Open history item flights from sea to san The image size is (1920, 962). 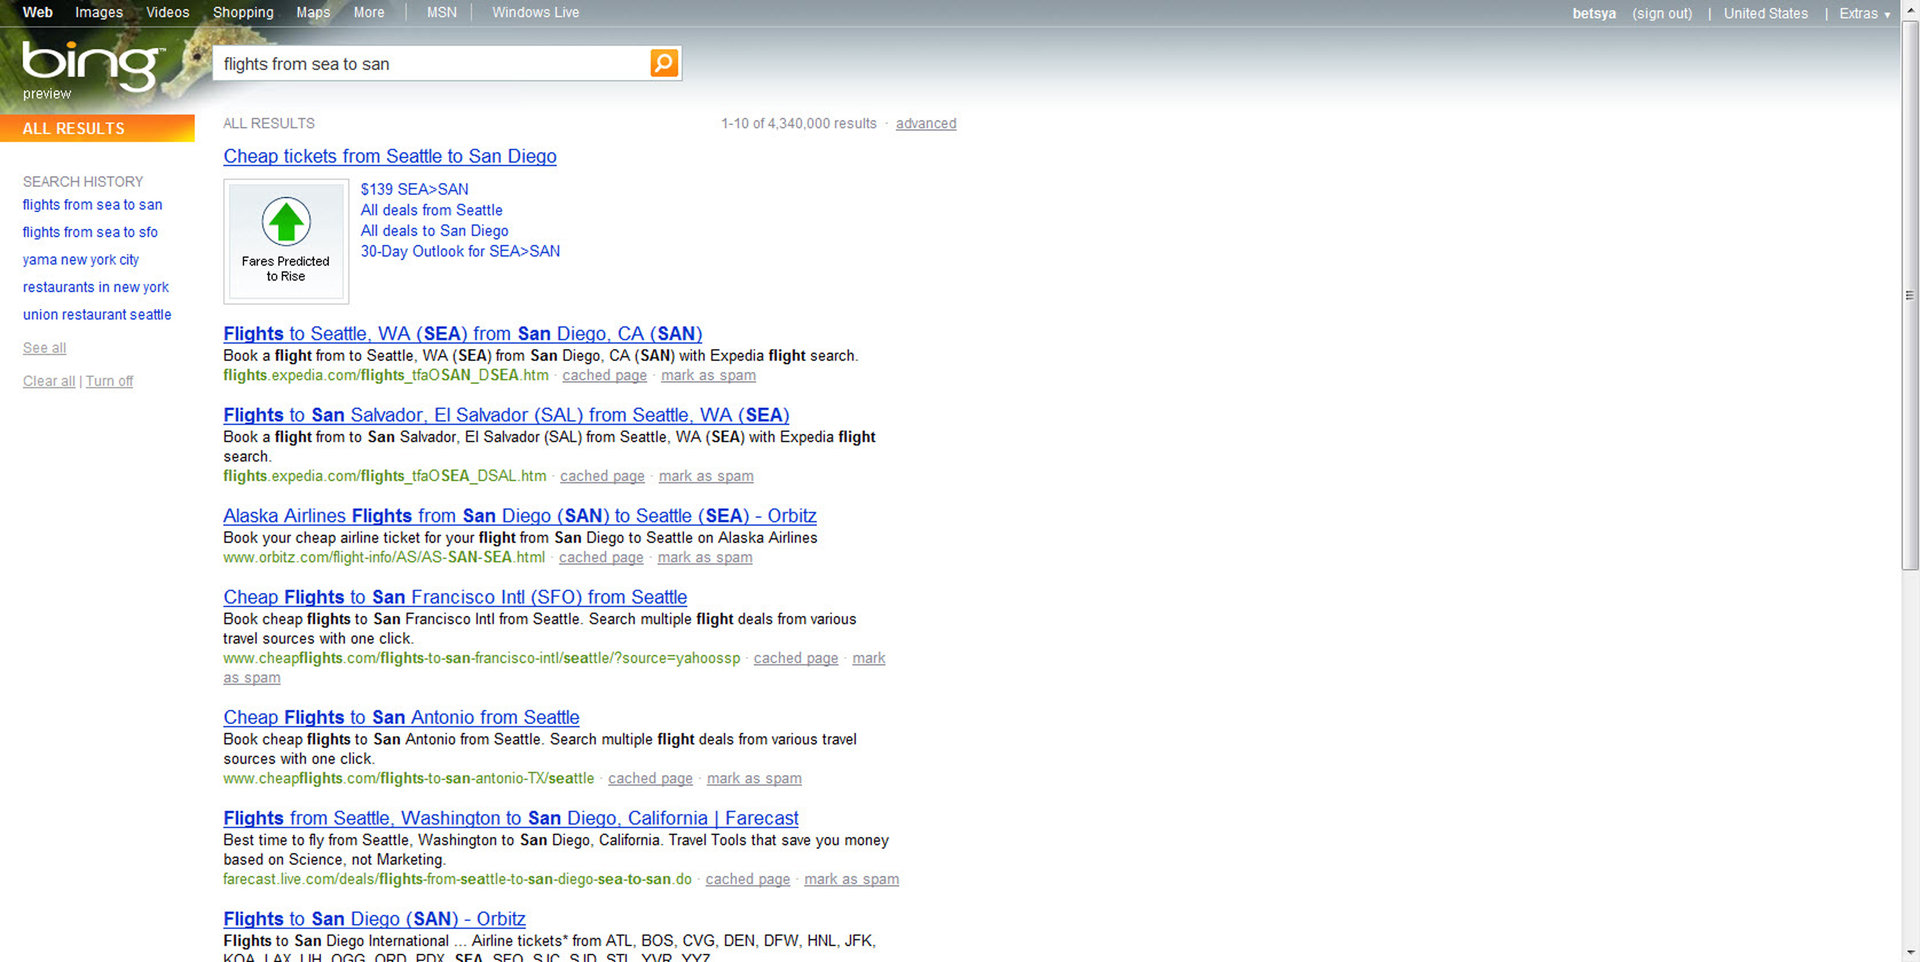tap(92, 205)
